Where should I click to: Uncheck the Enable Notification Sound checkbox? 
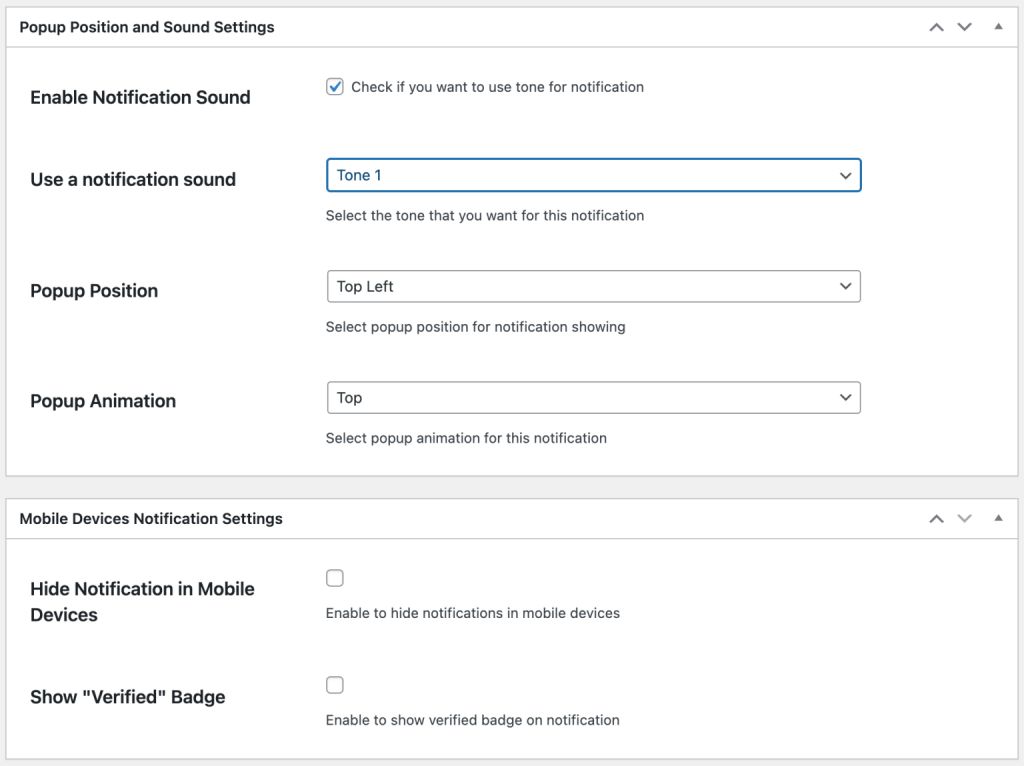click(335, 86)
